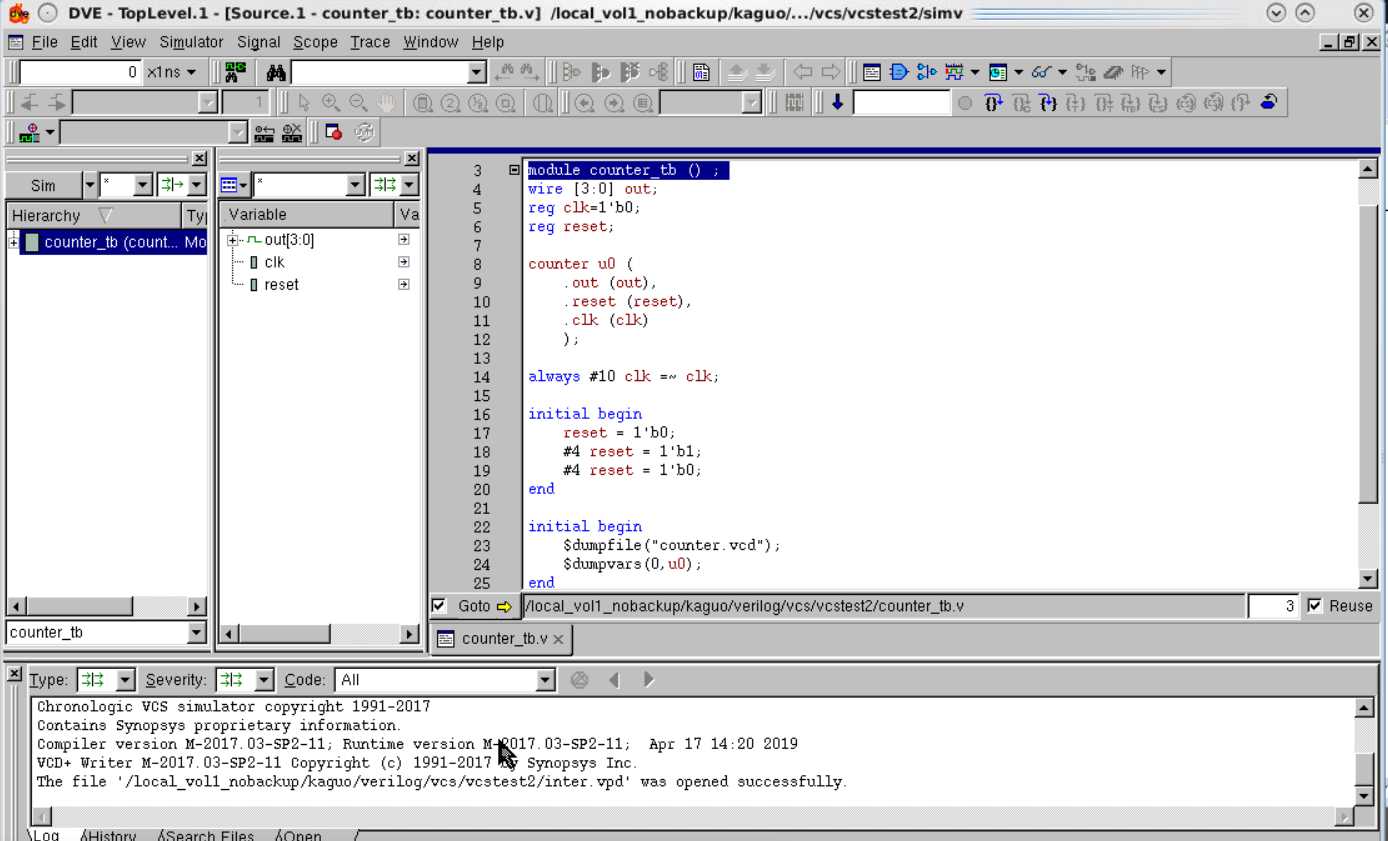Click the simulation time input field
The height and width of the screenshot is (841, 1388).
[x=81, y=72]
